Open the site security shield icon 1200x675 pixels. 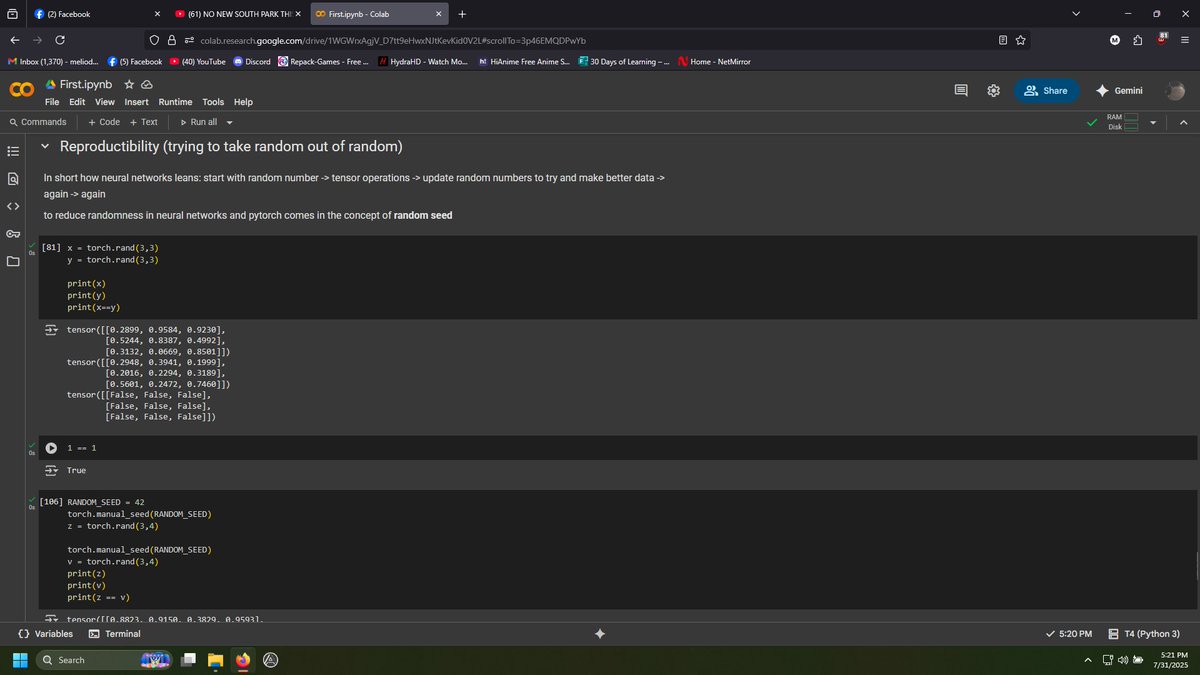156,40
